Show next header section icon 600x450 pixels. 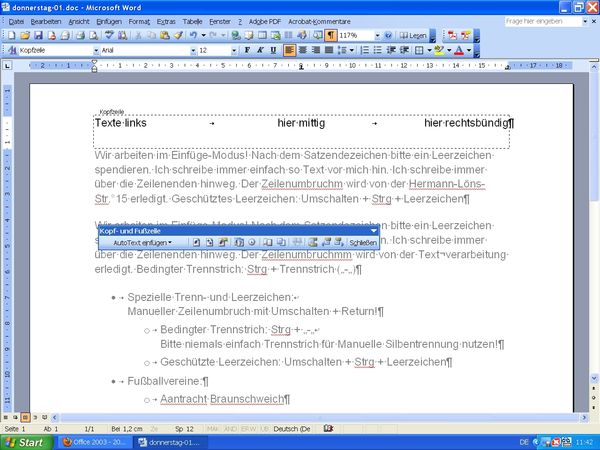tap(339, 242)
